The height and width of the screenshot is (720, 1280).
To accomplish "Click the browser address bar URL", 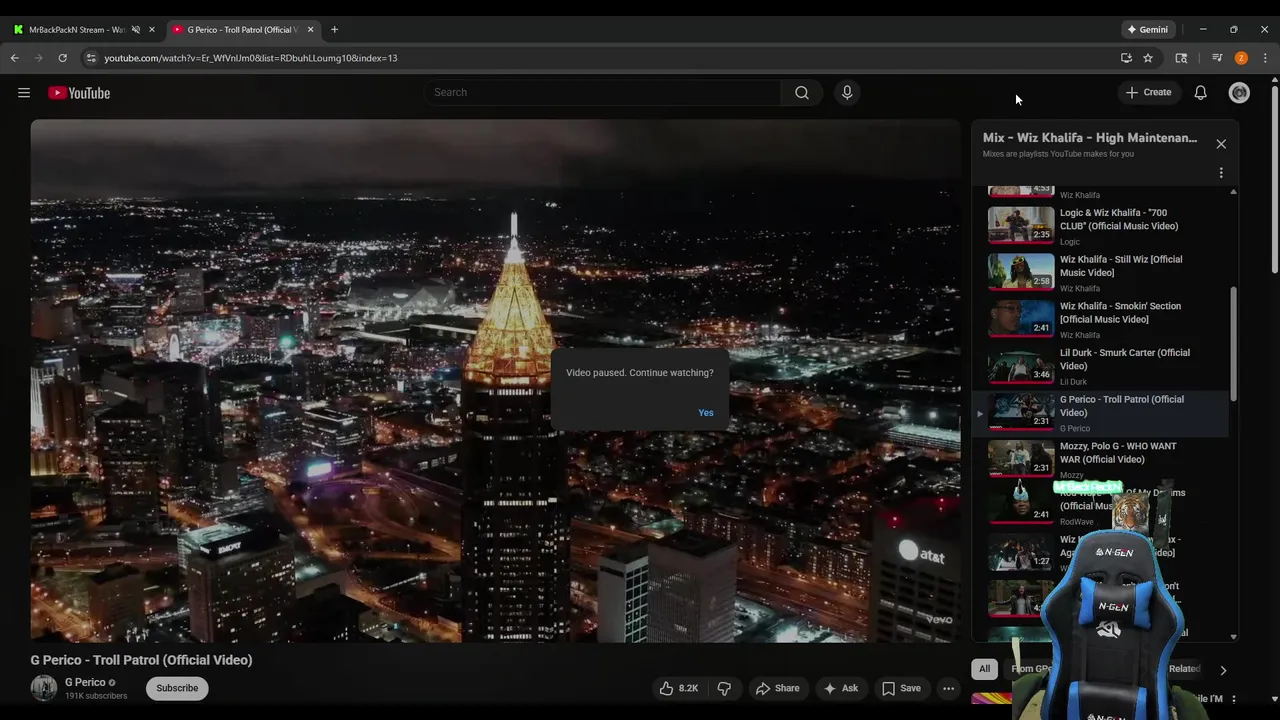I will pos(251,58).
